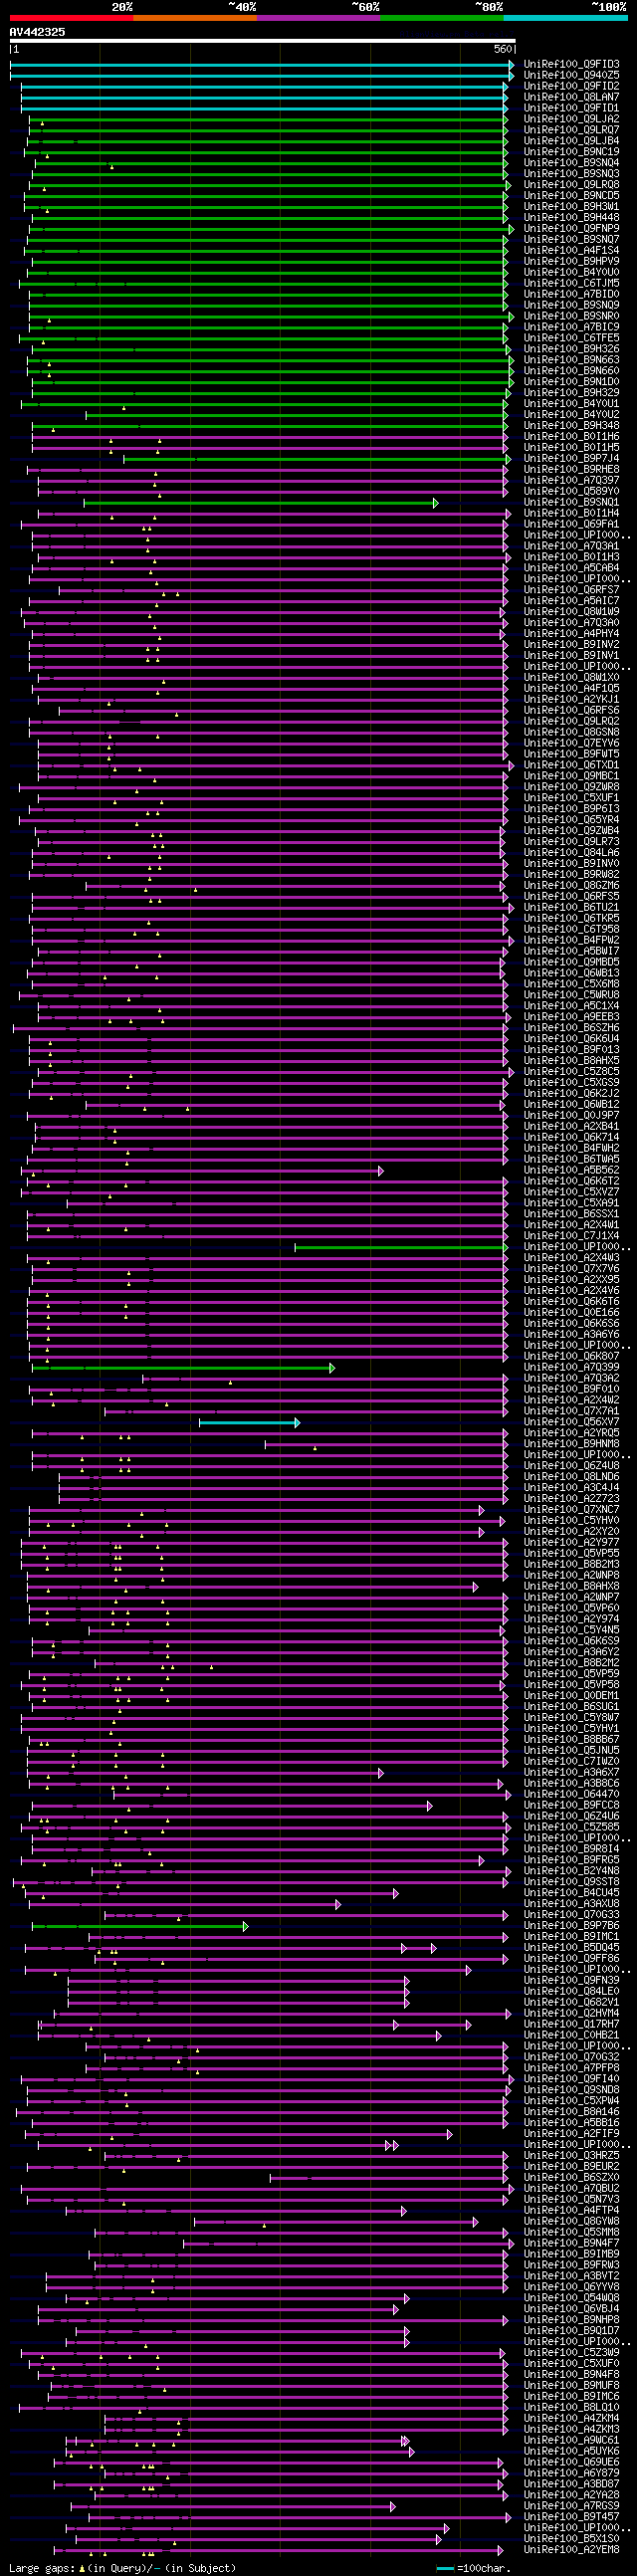The image size is (637, 2576).
Task: Click the UniRef100_B9N663 hit name
Action: 571,360
